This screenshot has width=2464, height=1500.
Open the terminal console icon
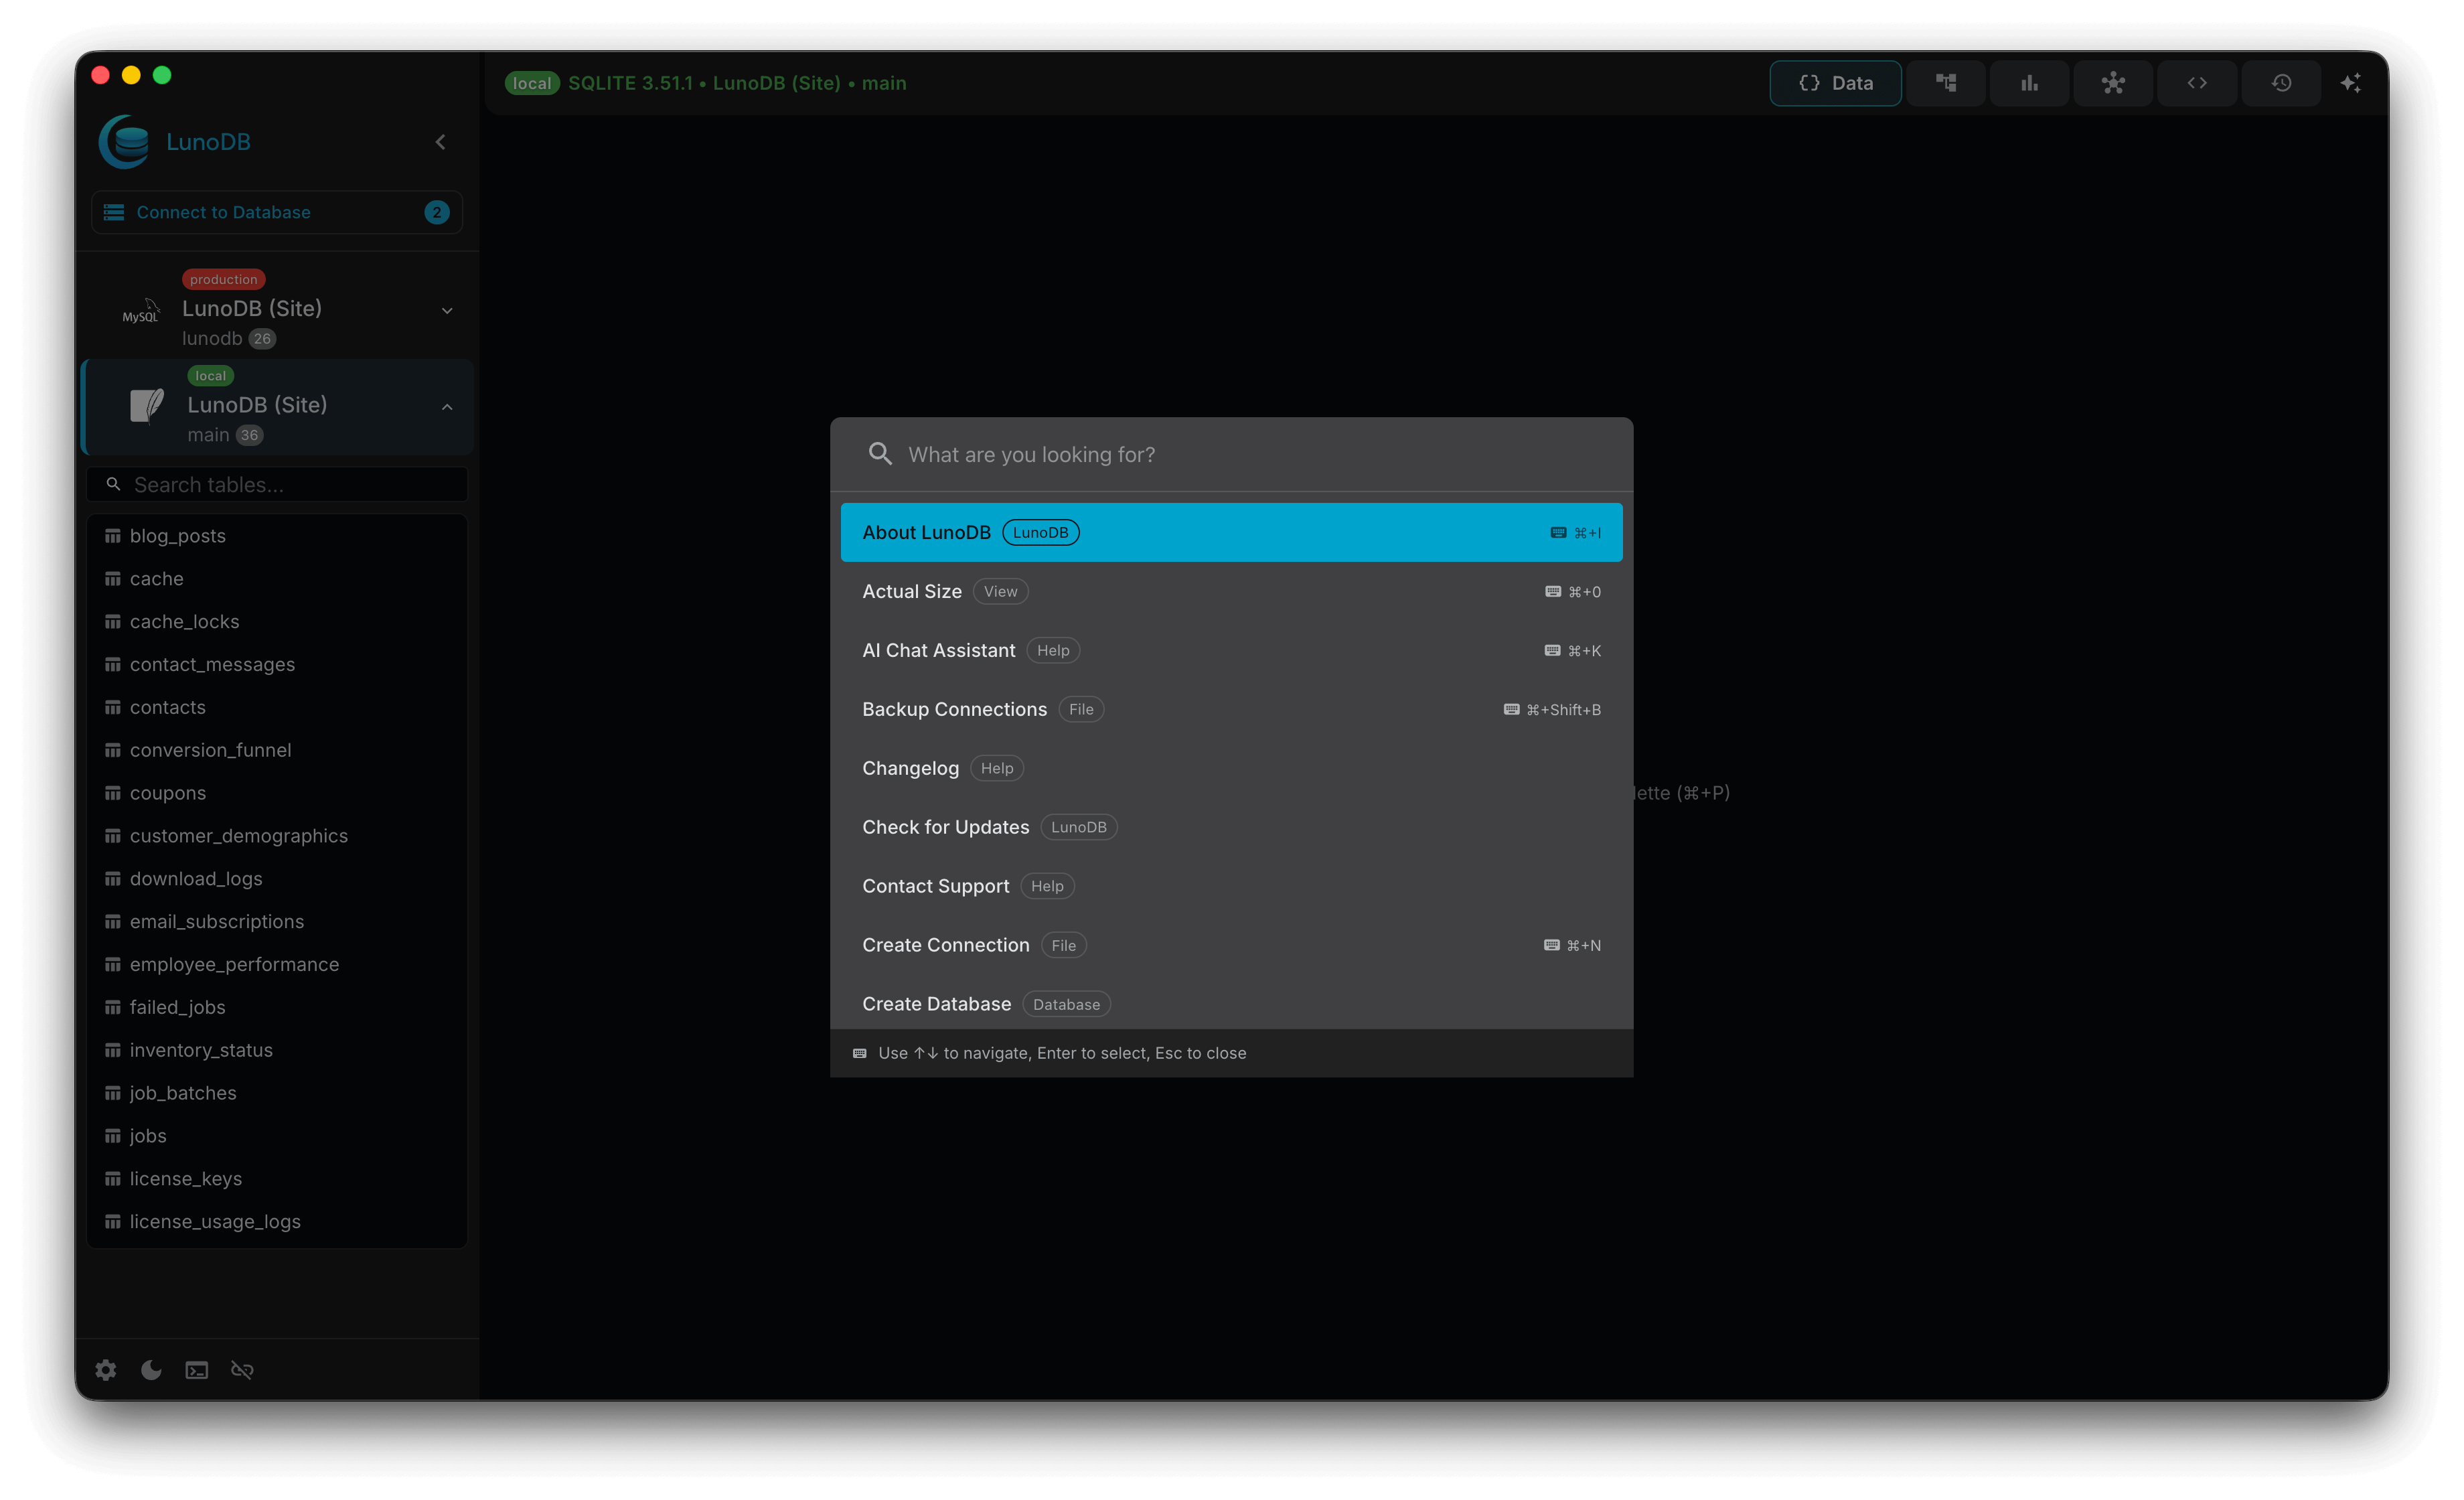click(x=196, y=1370)
